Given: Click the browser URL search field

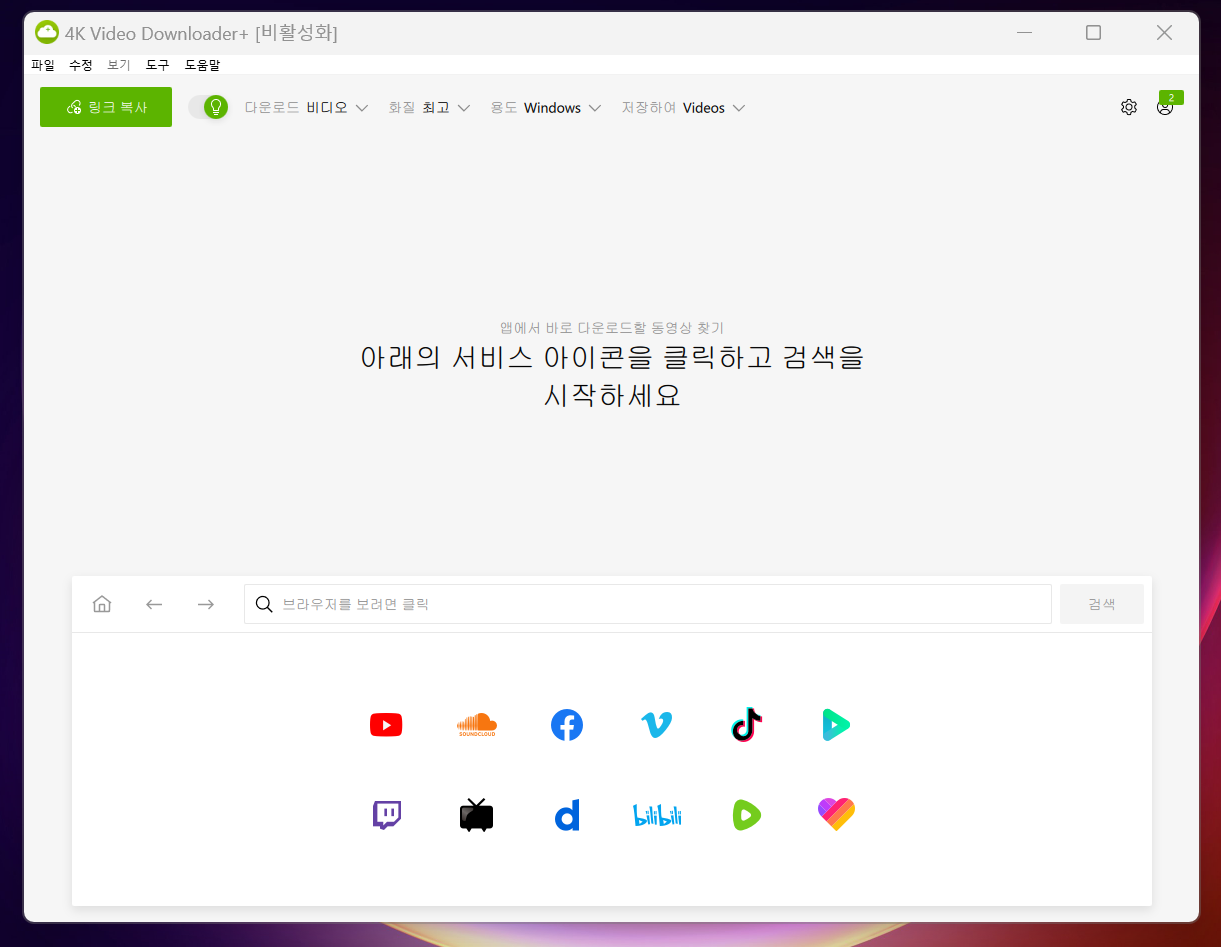Looking at the screenshot, I should tap(648, 604).
